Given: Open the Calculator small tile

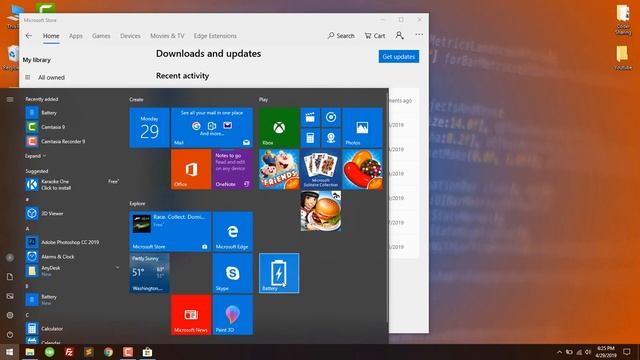Looking at the screenshot, I should click(x=310, y=138).
